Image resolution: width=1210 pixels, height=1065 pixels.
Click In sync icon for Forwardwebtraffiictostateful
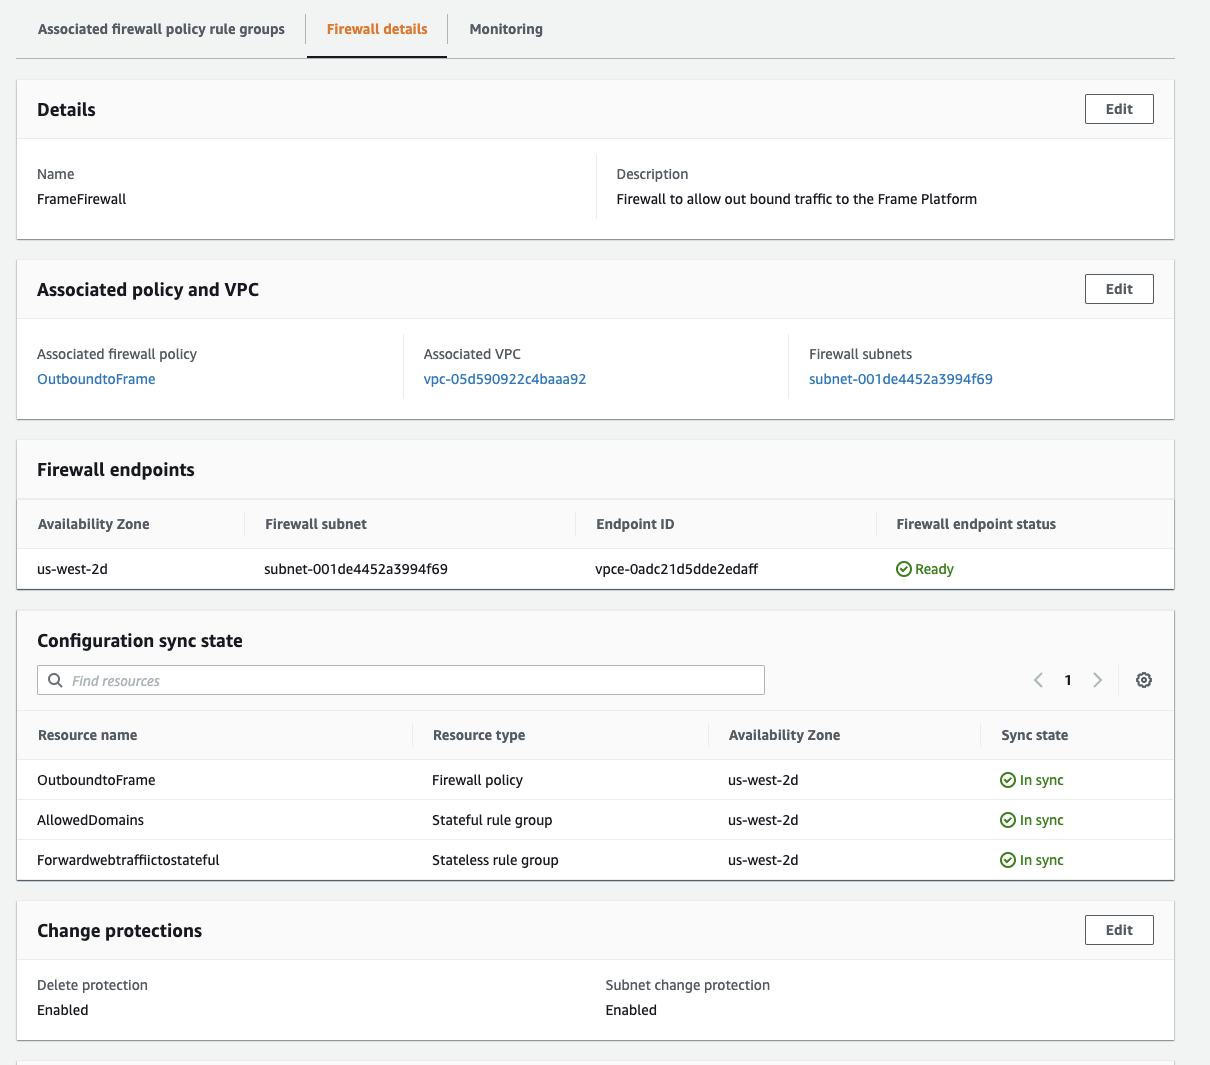[x=1008, y=860]
